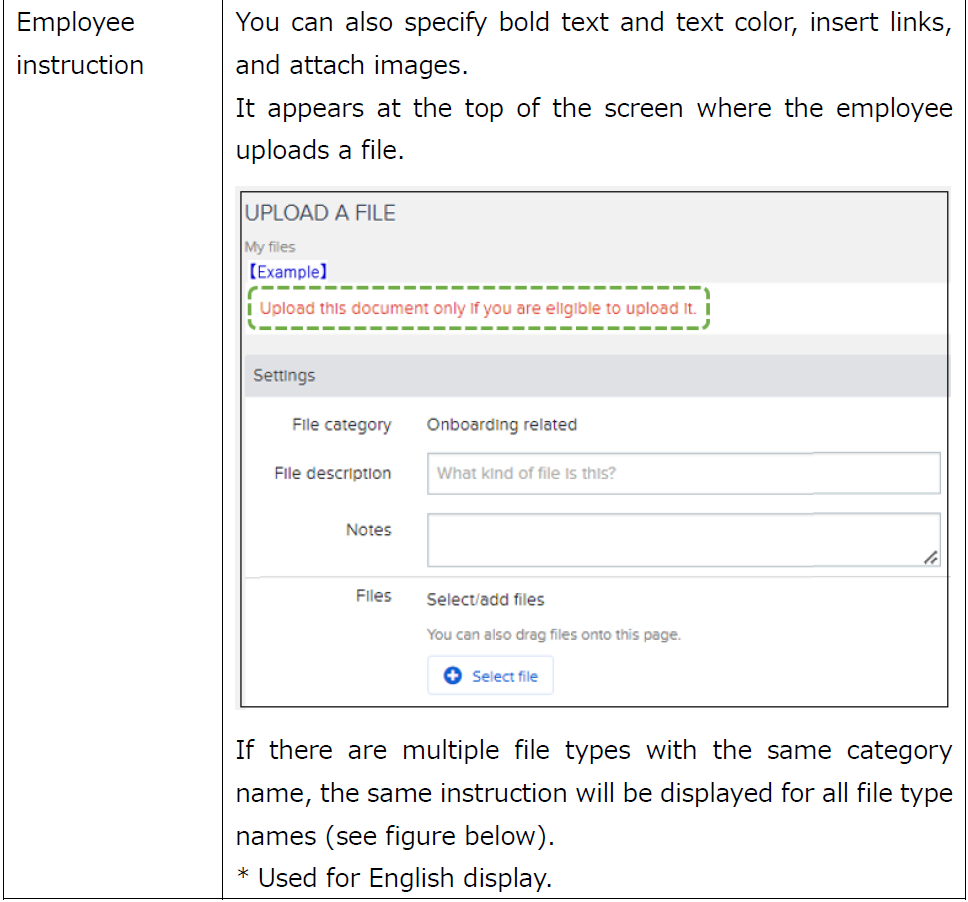Click the blue plus icon beside Select file
968x902 pixels.
(452, 676)
